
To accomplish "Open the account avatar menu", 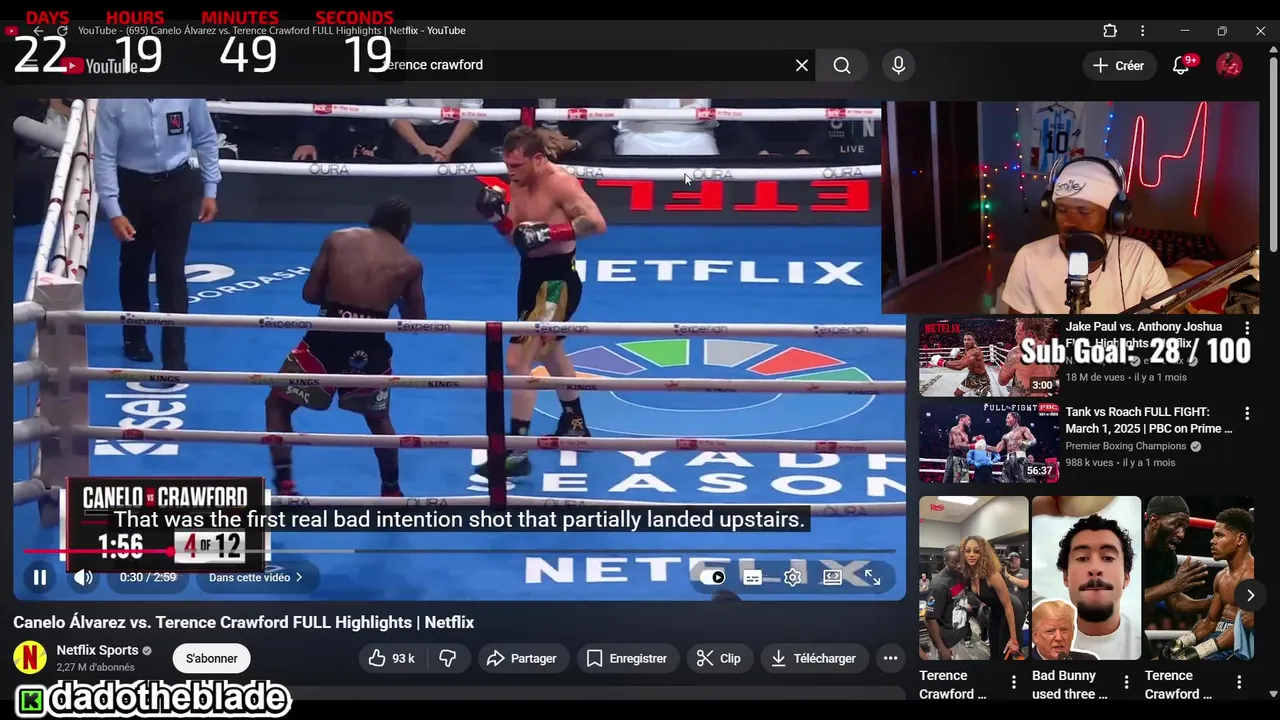I will (1229, 65).
